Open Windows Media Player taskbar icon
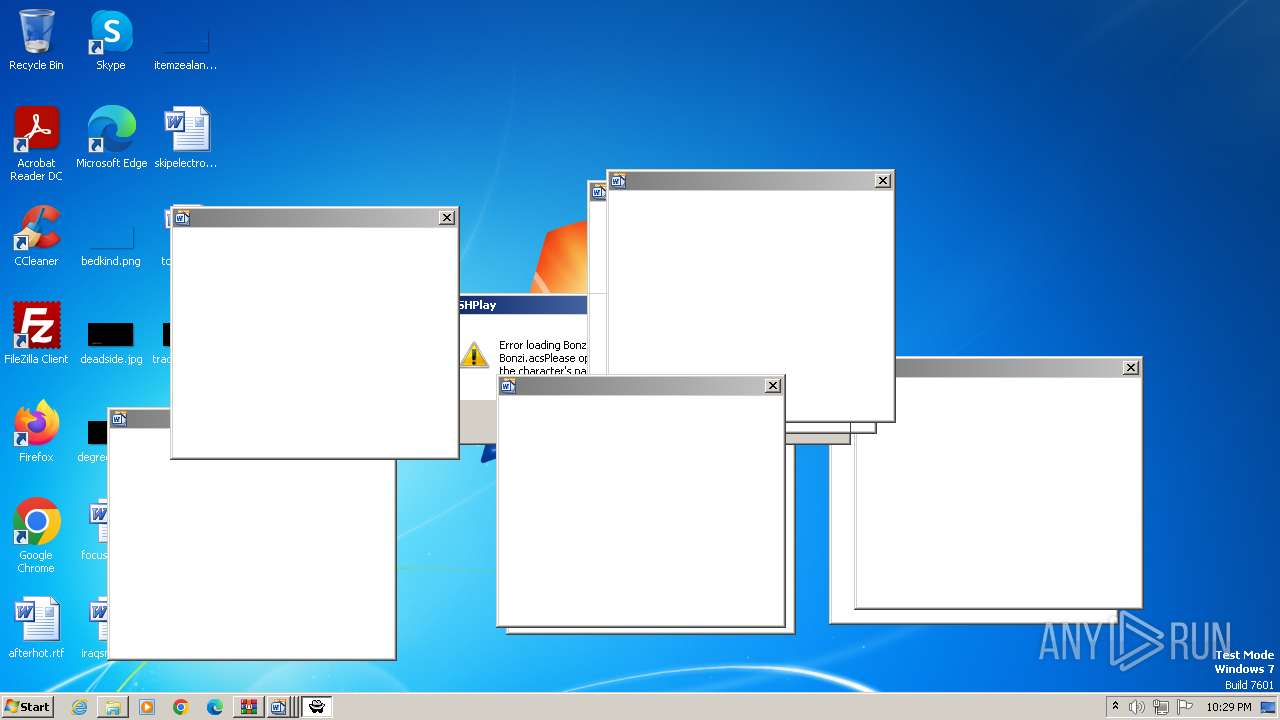The image size is (1280, 720). (x=147, y=707)
